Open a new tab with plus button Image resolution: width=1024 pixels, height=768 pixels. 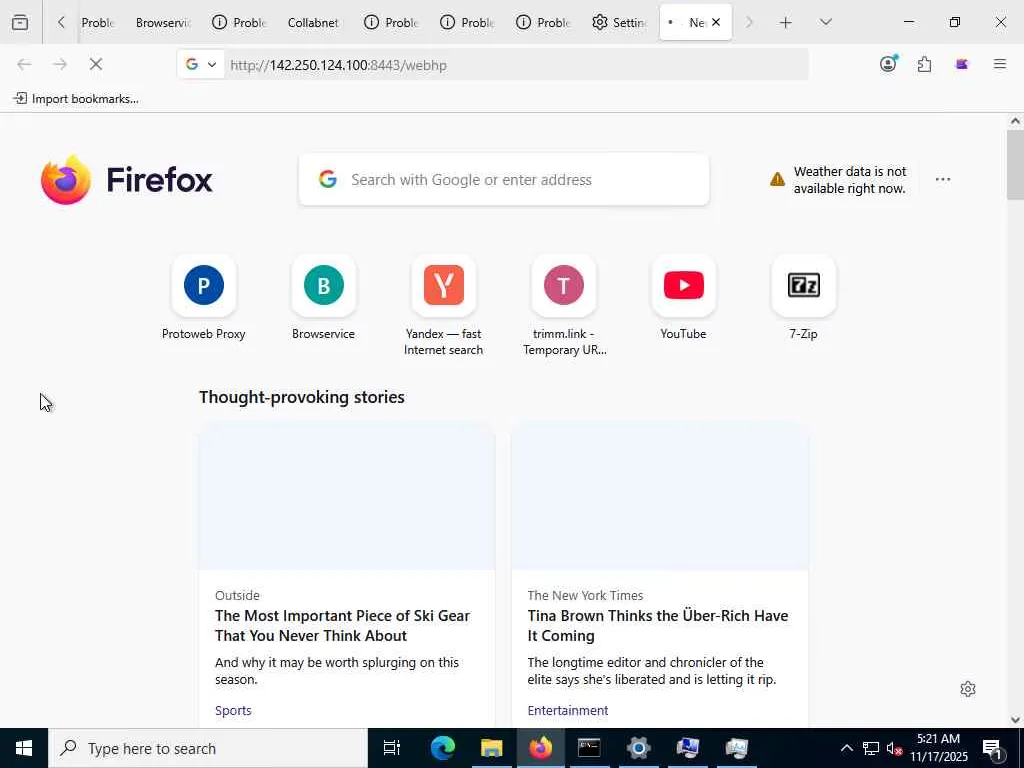(x=786, y=22)
